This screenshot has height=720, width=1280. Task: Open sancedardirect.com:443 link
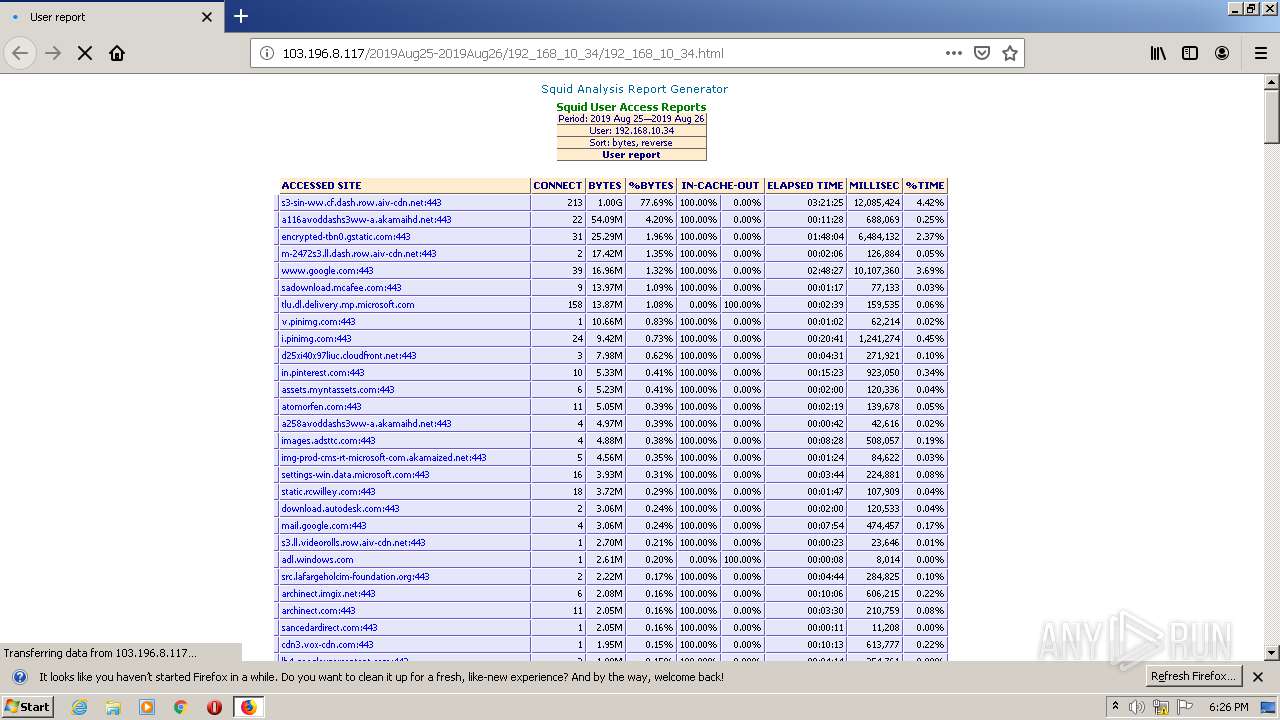(329, 628)
